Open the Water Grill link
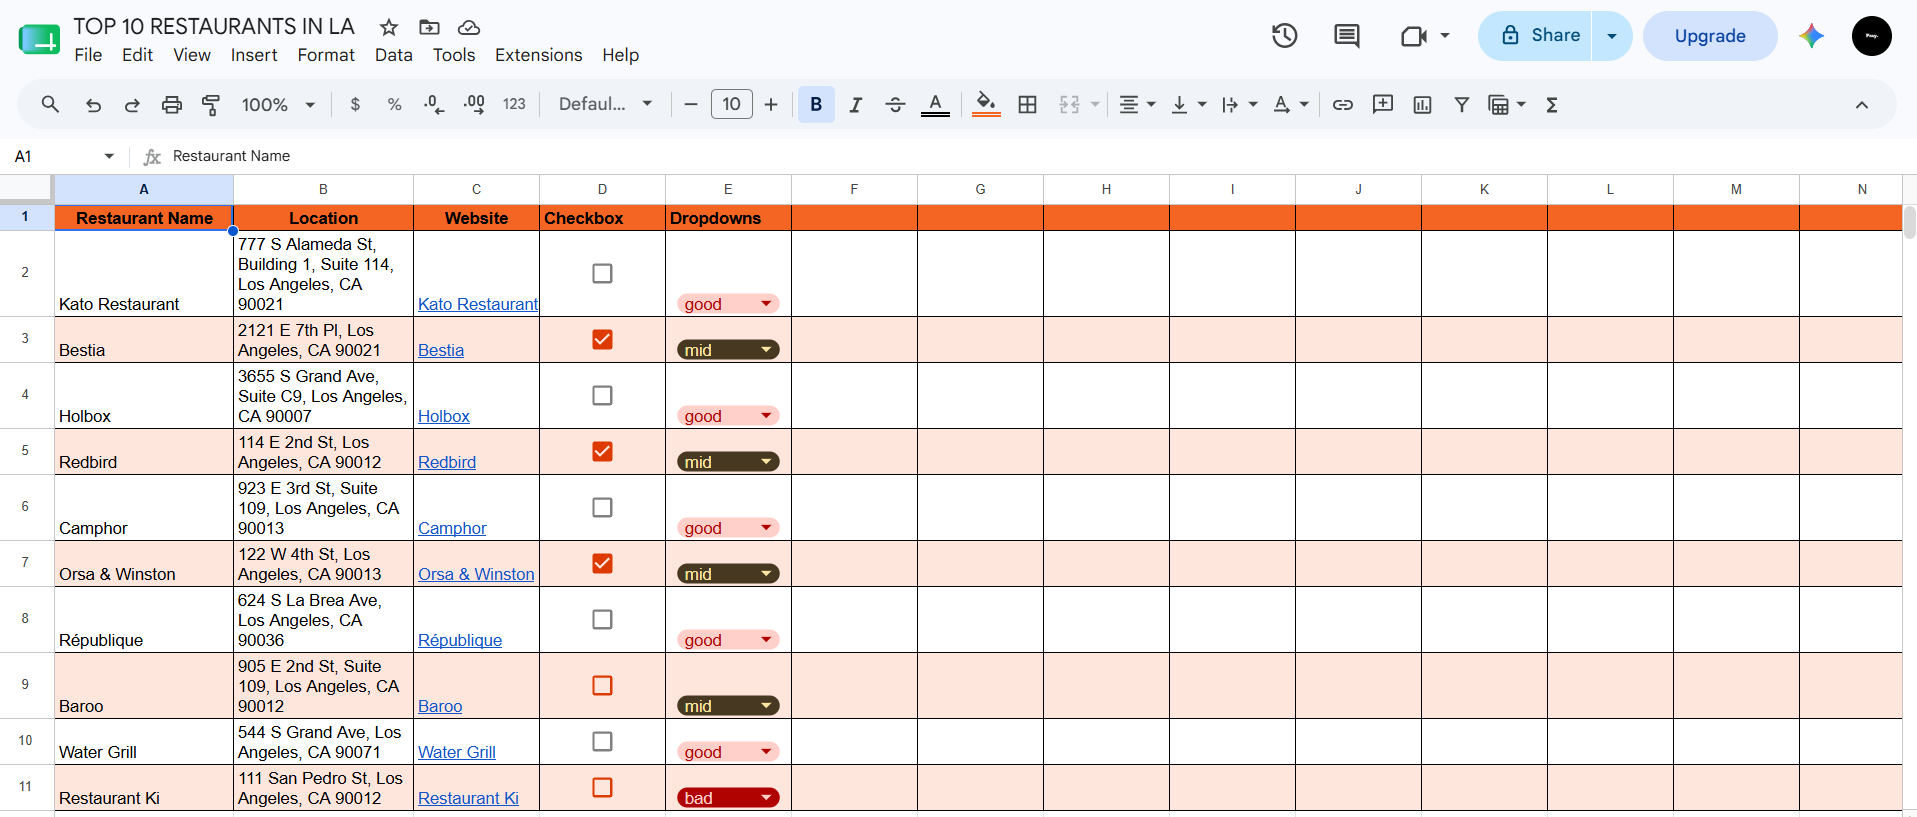The height and width of the screenshot is (817, 1917). pos(457,752)
